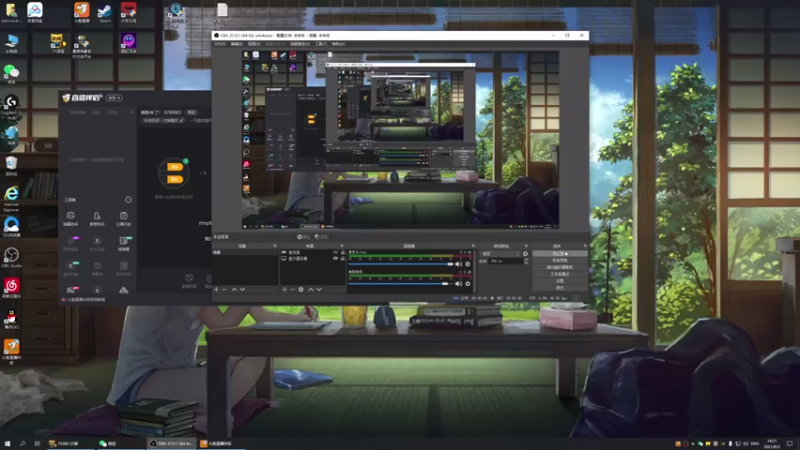This screenshot has width=800, height=450.
Task: Open the File menu in OBS
Action: [220, 44]
